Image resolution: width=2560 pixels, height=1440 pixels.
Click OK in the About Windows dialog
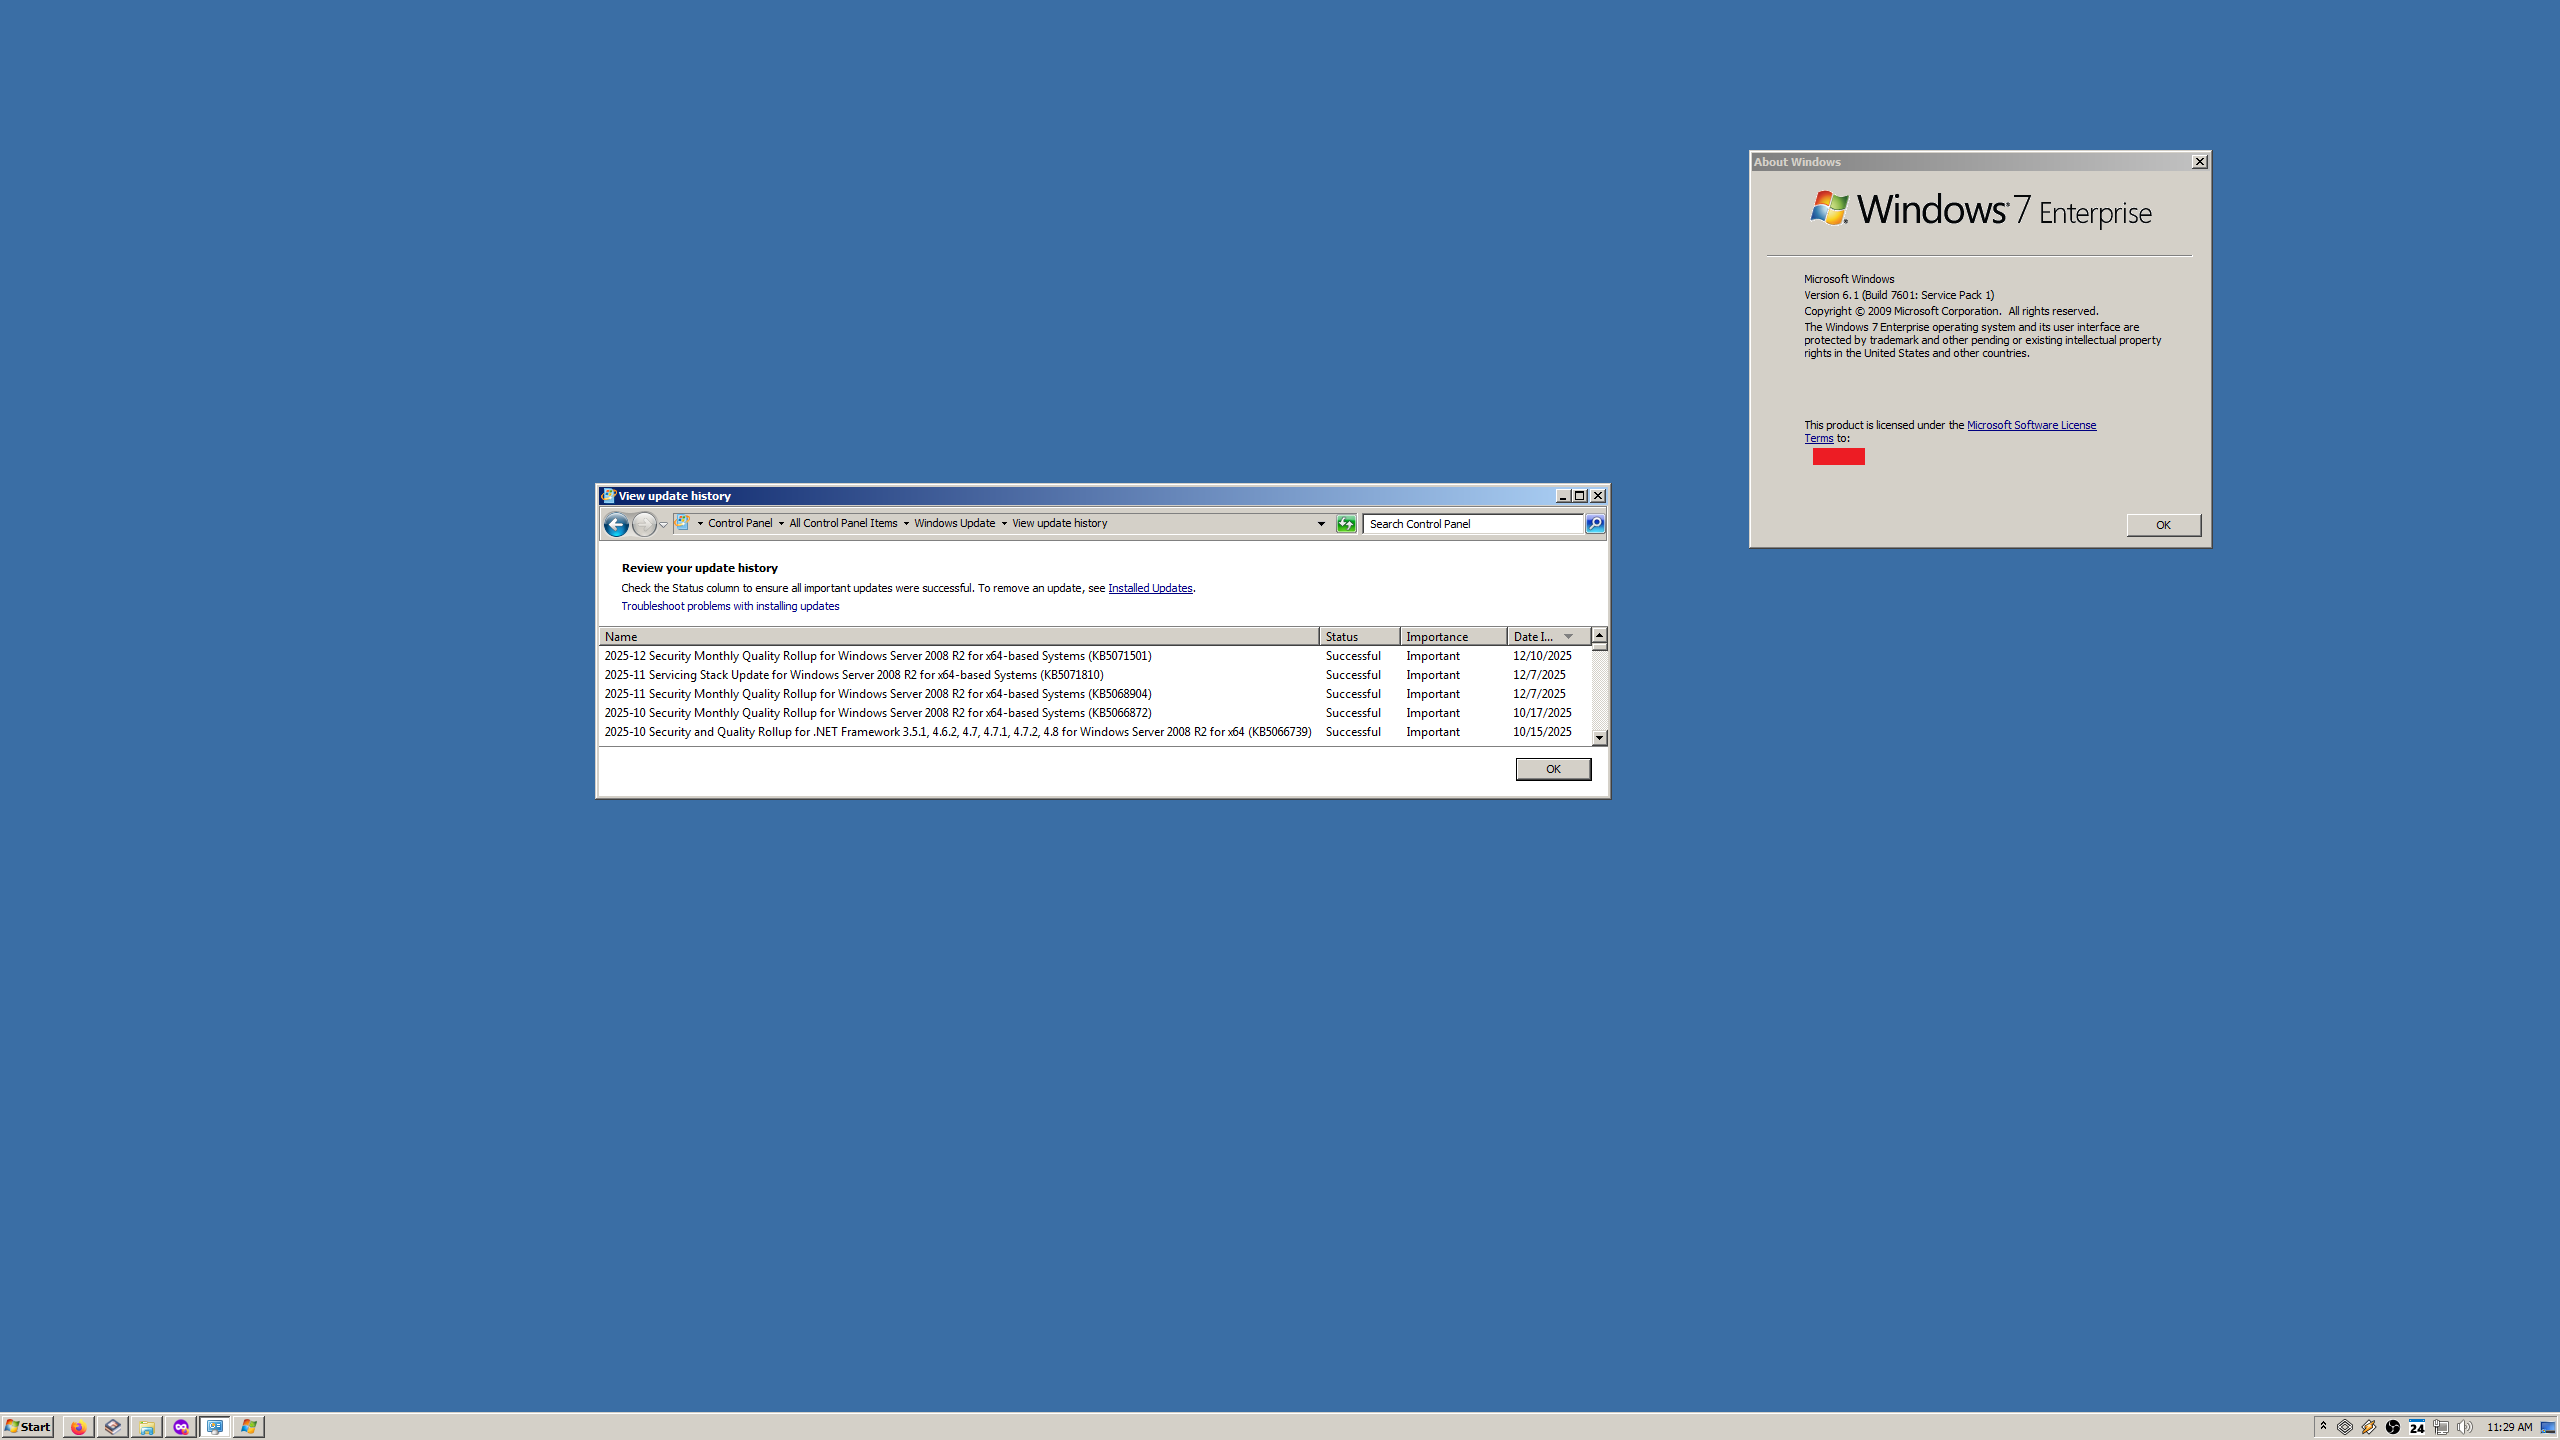click(2163, 525)
